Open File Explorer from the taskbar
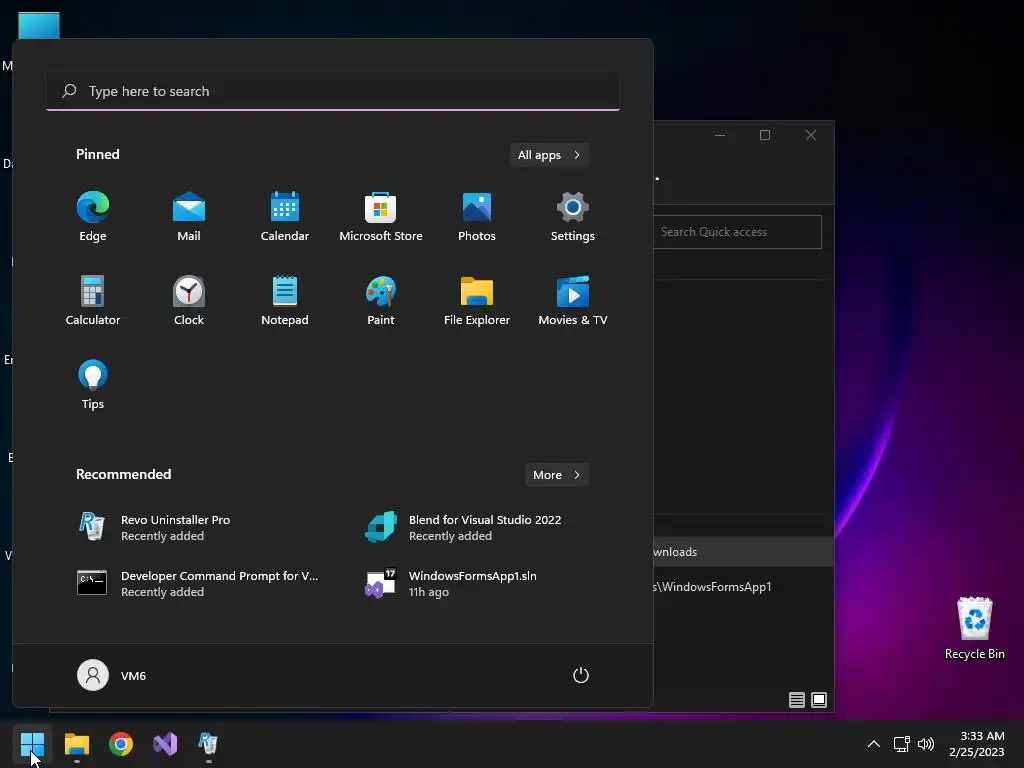Viewport: 1024px width, 768px height. [76, 744]
